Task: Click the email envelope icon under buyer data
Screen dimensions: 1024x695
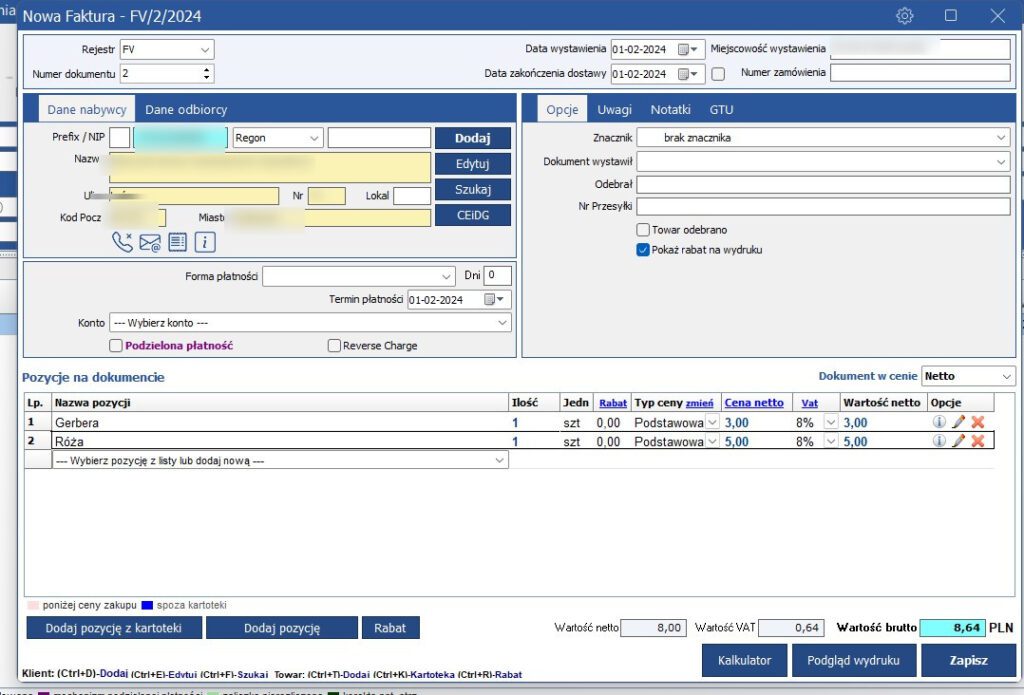Action: pyautogui.click(x=150, y=241)
